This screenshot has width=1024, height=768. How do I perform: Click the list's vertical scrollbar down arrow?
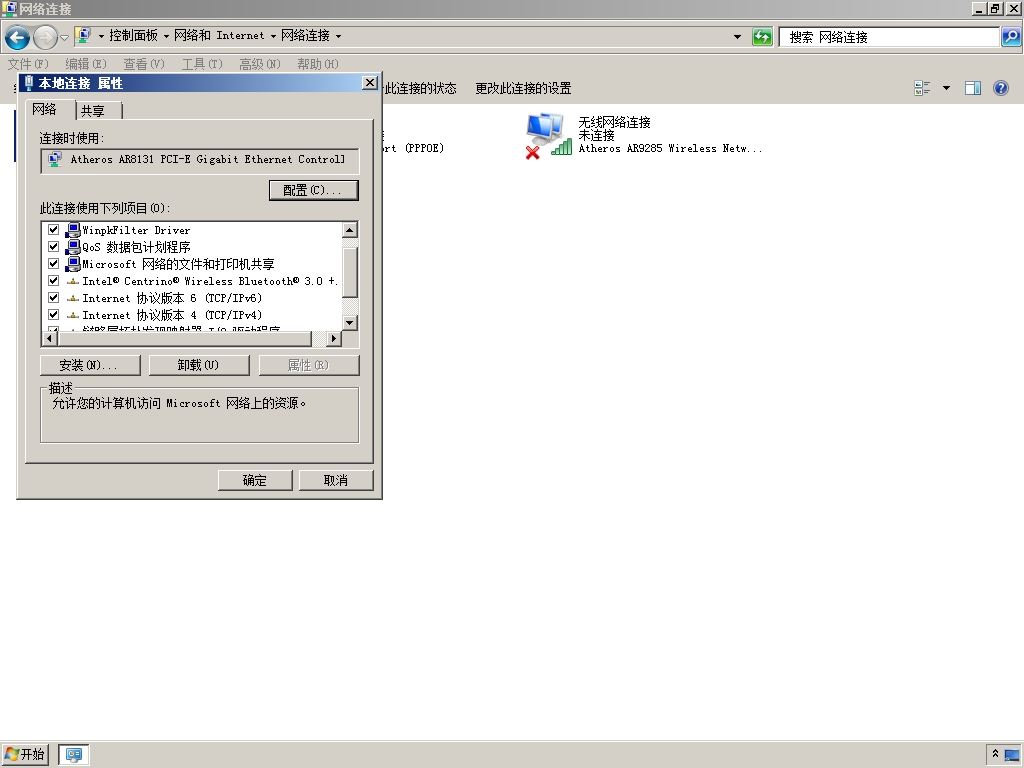click(x=350, y=323)
